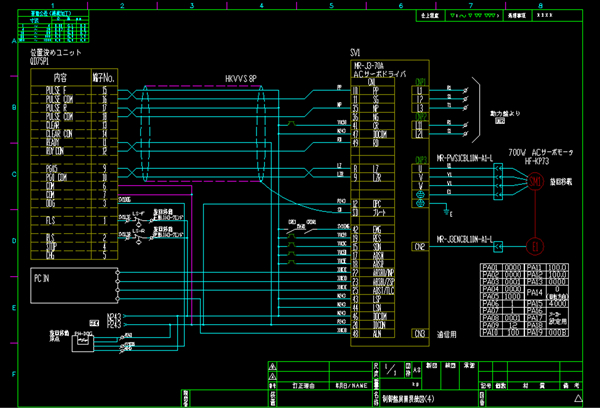Click the CNP2 connector label
600x408 pixels.
pyautogui.click(x=421, y=117)
